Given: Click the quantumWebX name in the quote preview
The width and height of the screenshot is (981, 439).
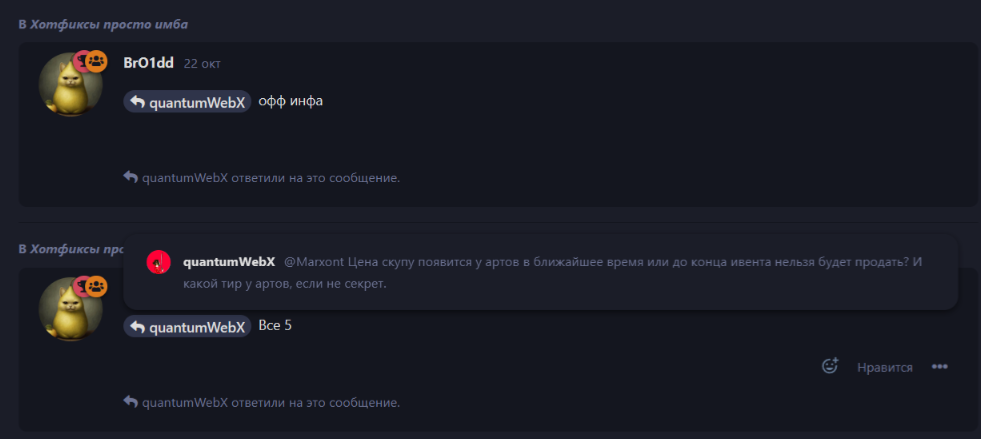Looking at the screenshot, I should coord(229,262).
